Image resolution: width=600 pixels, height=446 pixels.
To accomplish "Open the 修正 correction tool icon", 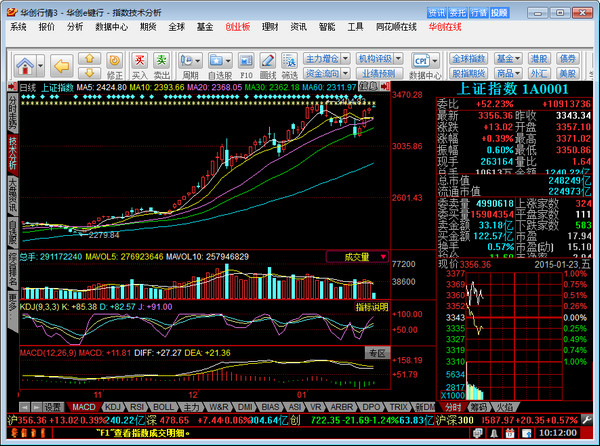I will [114, 65].
